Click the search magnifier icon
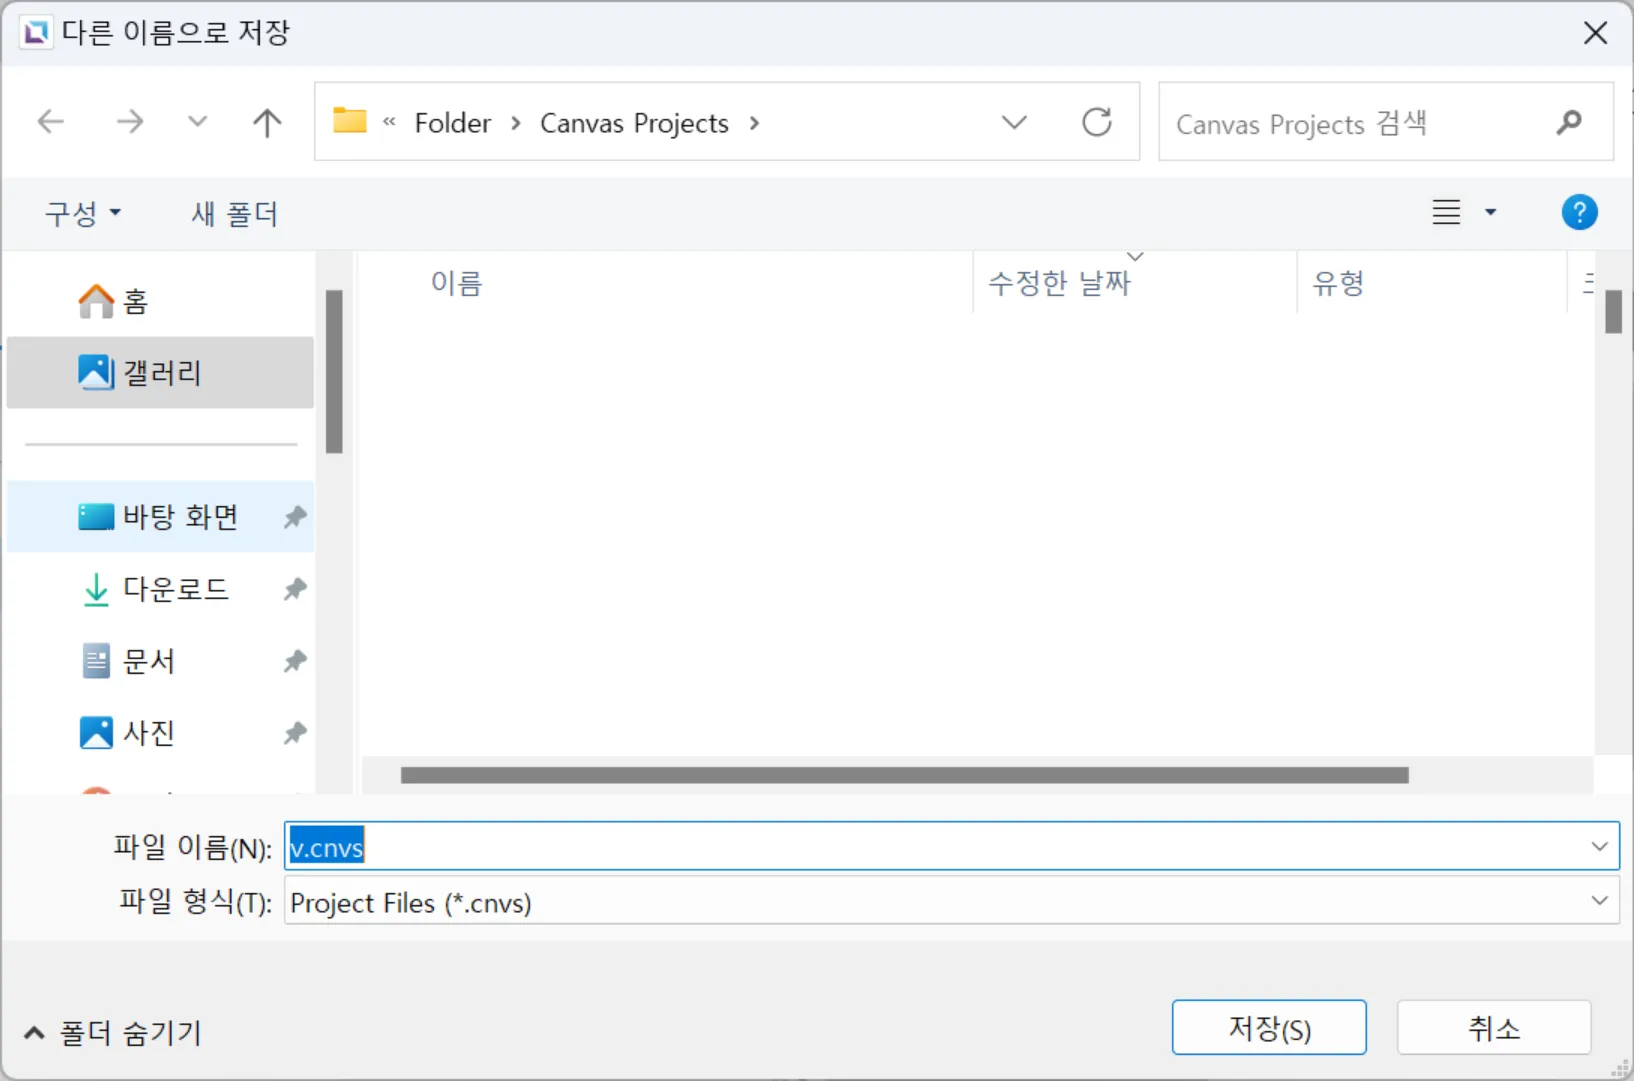 [1568, 122]
